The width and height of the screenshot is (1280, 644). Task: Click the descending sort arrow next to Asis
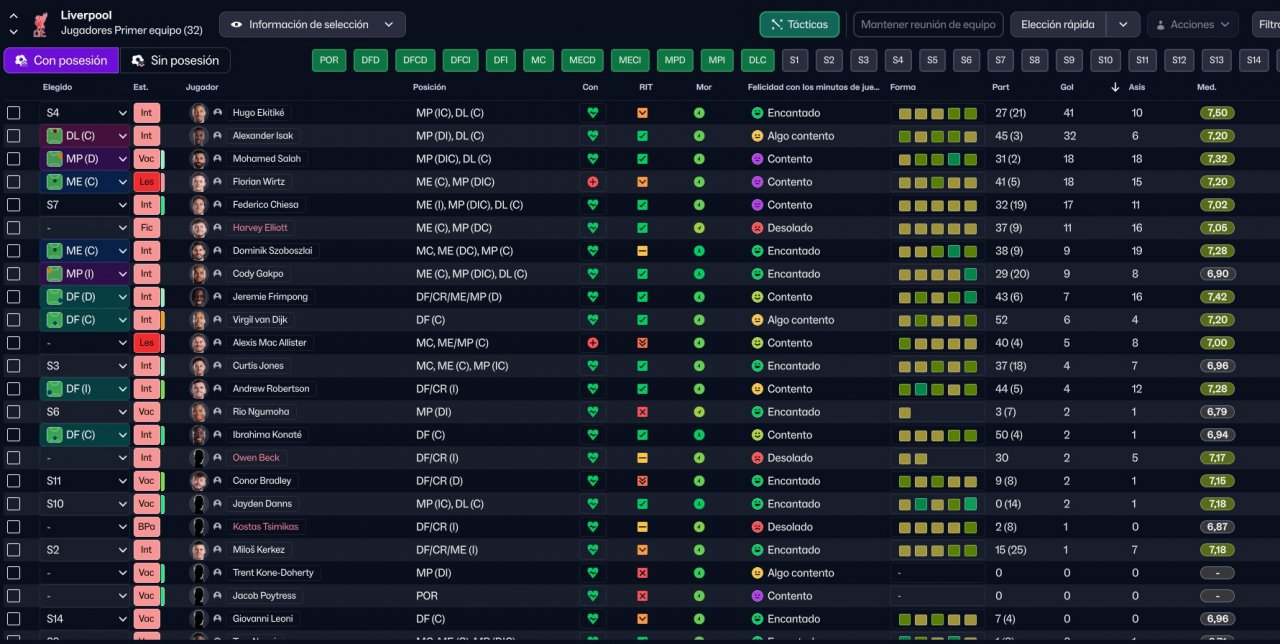(x=1115, y=87)
